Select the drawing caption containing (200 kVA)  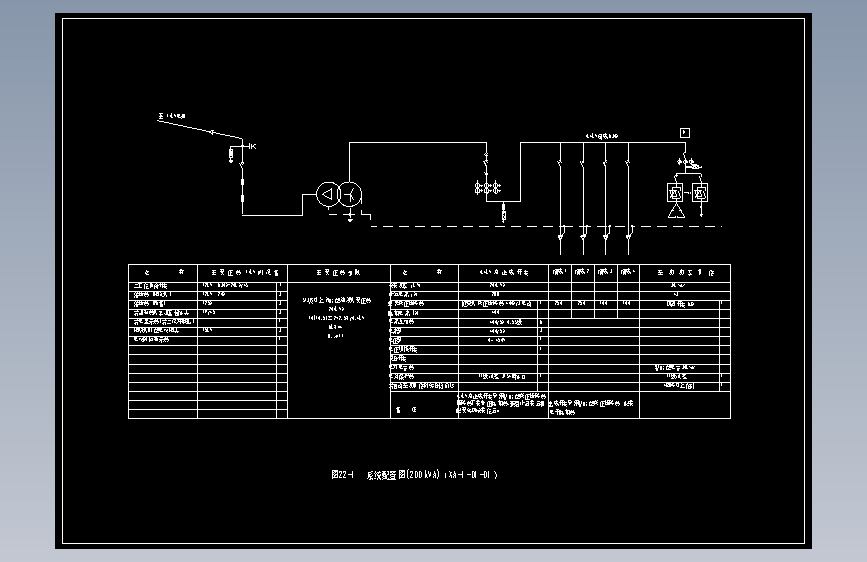[x=414, y=475]
